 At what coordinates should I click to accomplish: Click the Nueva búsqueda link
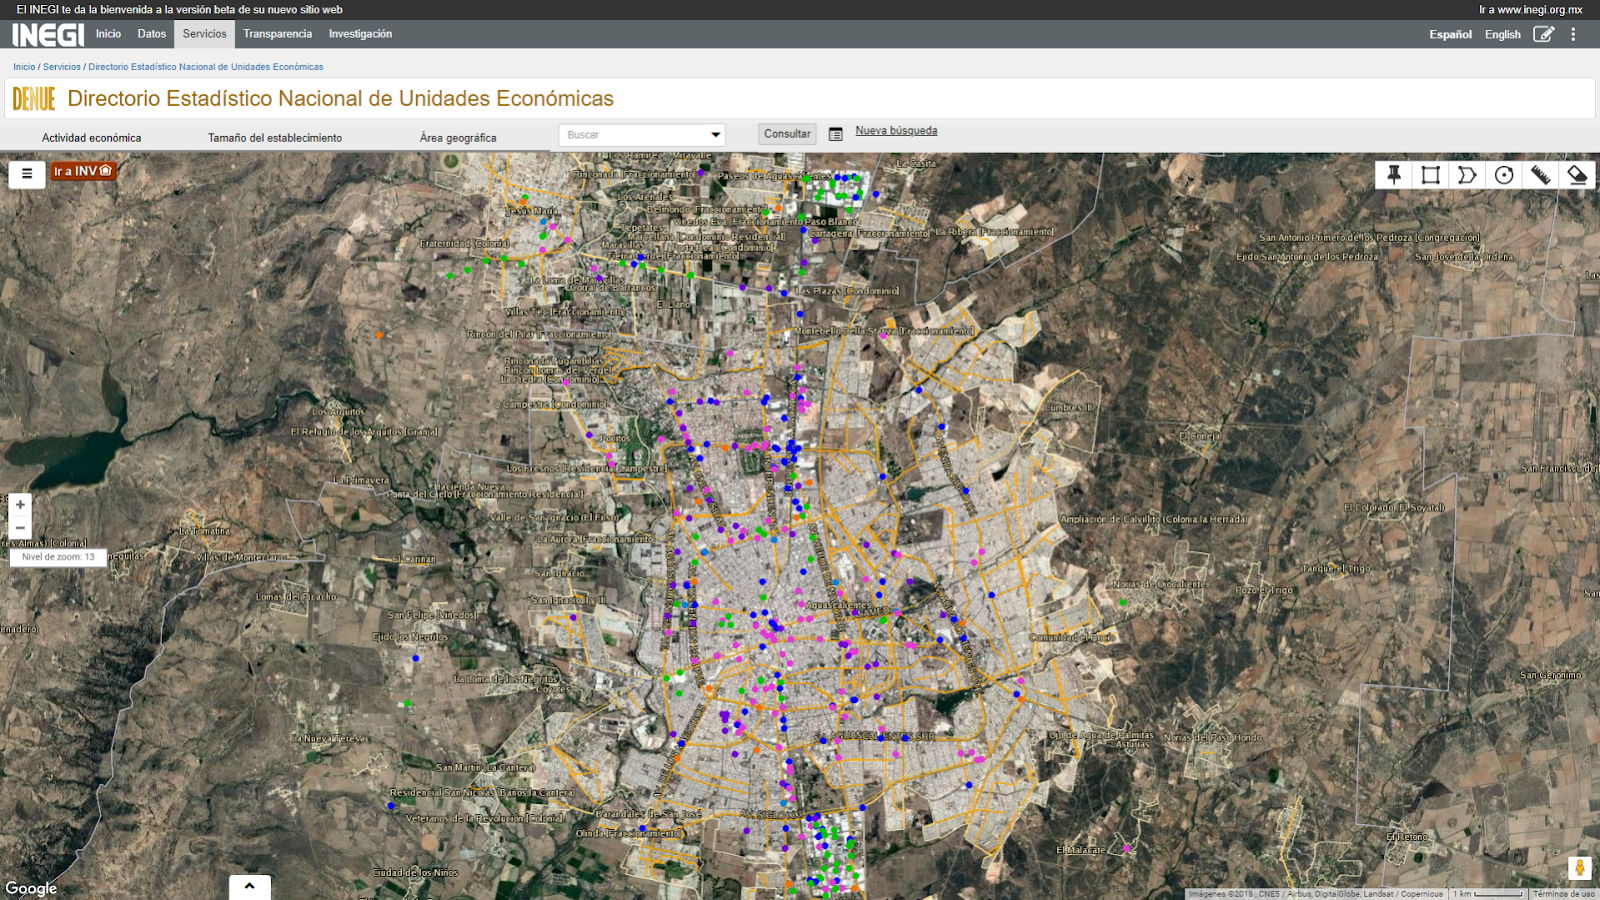tap(896, 131)
